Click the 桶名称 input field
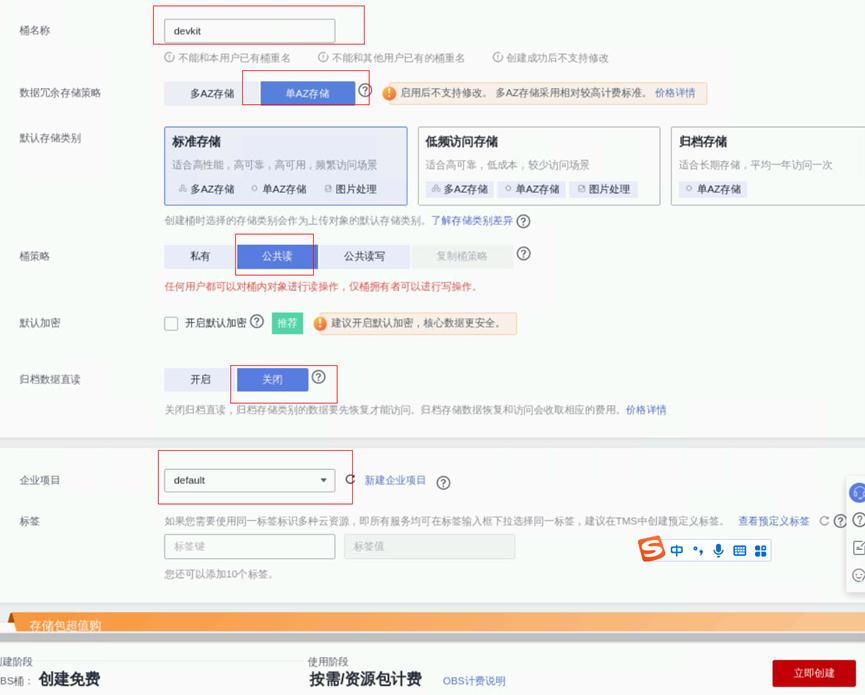The width and height of the screenshot is (865, 695). click(249, 31)
